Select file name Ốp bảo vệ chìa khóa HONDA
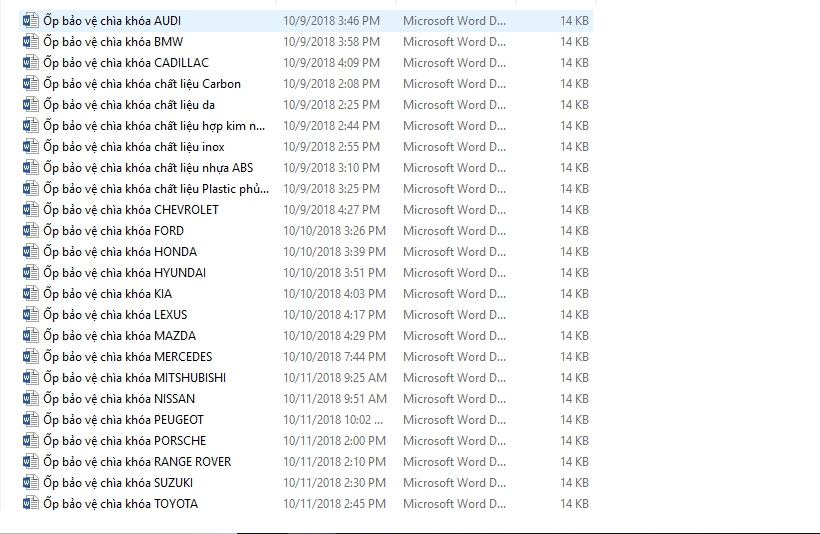The height and width of the screenshot is (534, 820). pyautogui.click(x=120, y=252)
